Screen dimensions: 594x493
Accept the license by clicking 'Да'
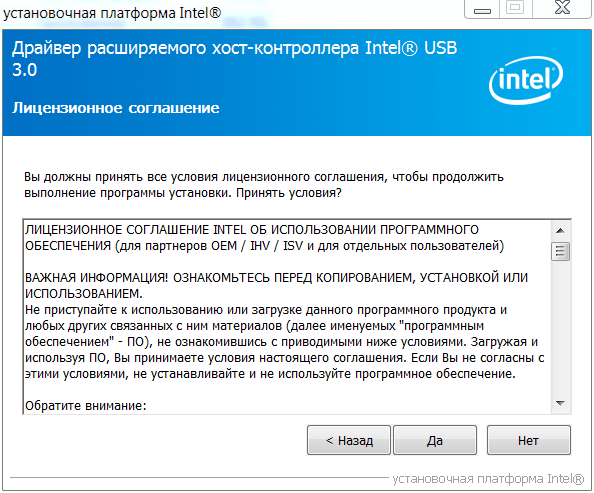click(x=435, y=440)
